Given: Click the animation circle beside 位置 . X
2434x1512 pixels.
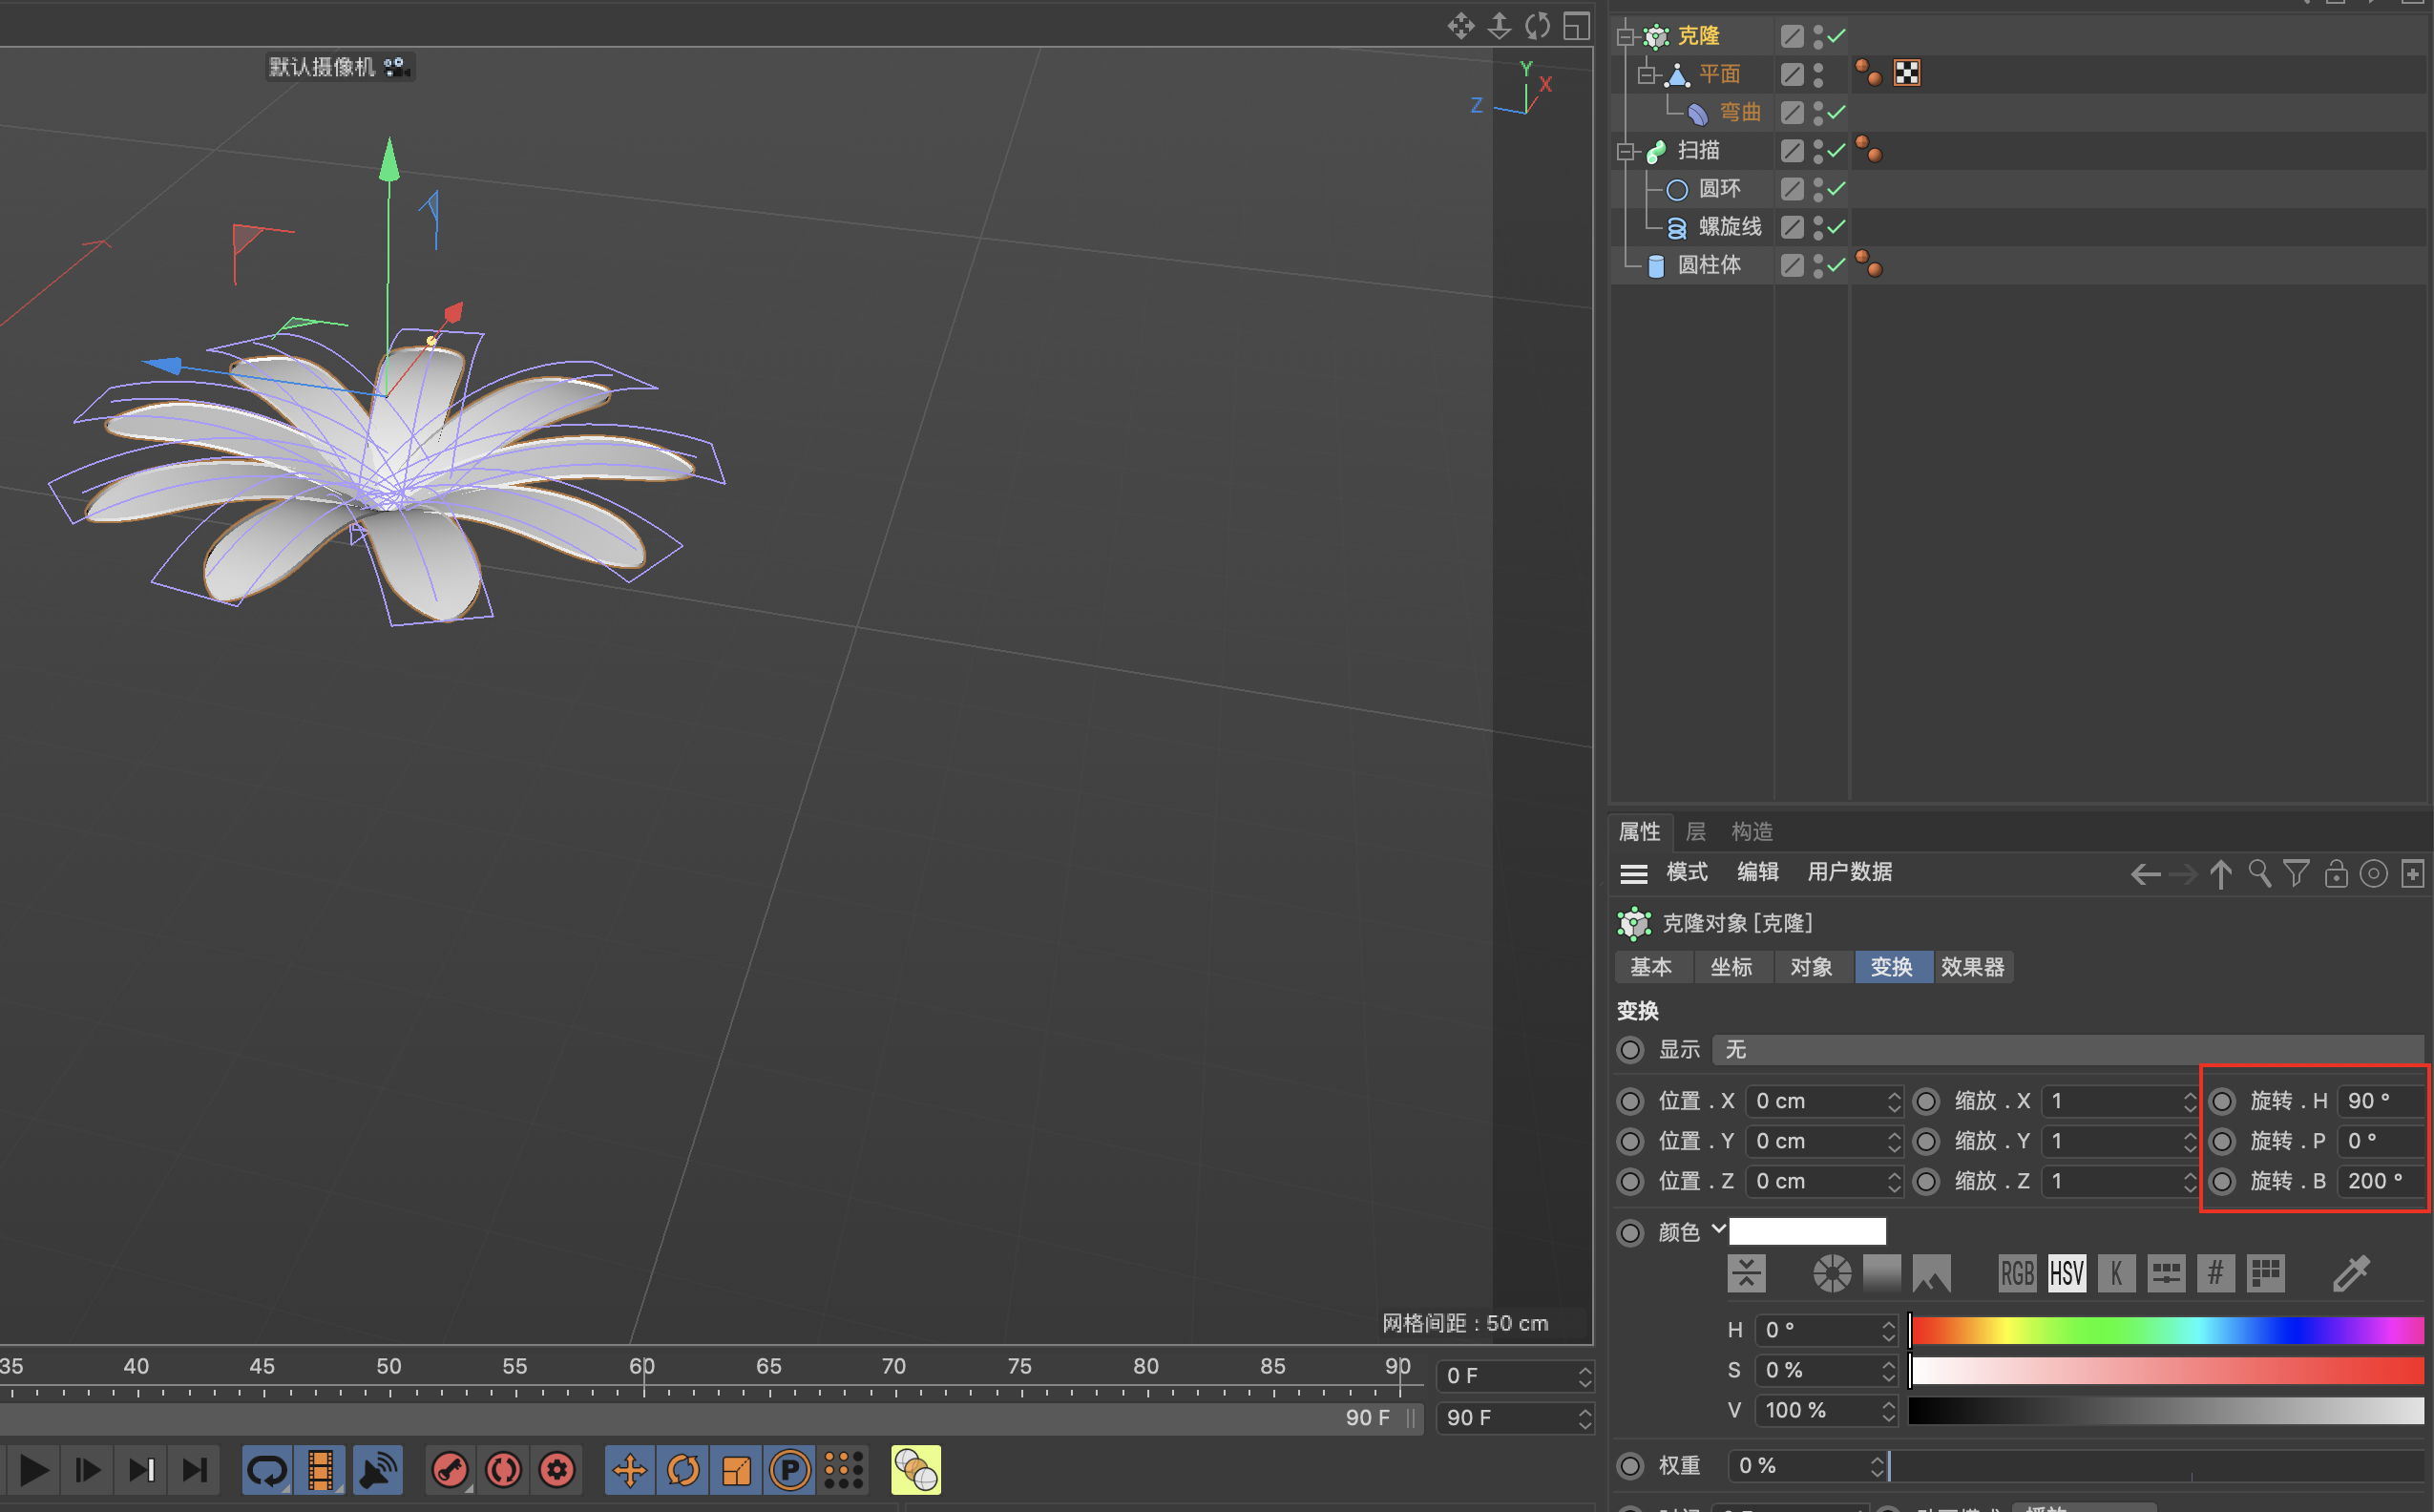Looking at the screenshot, I should [1630, 1101].
